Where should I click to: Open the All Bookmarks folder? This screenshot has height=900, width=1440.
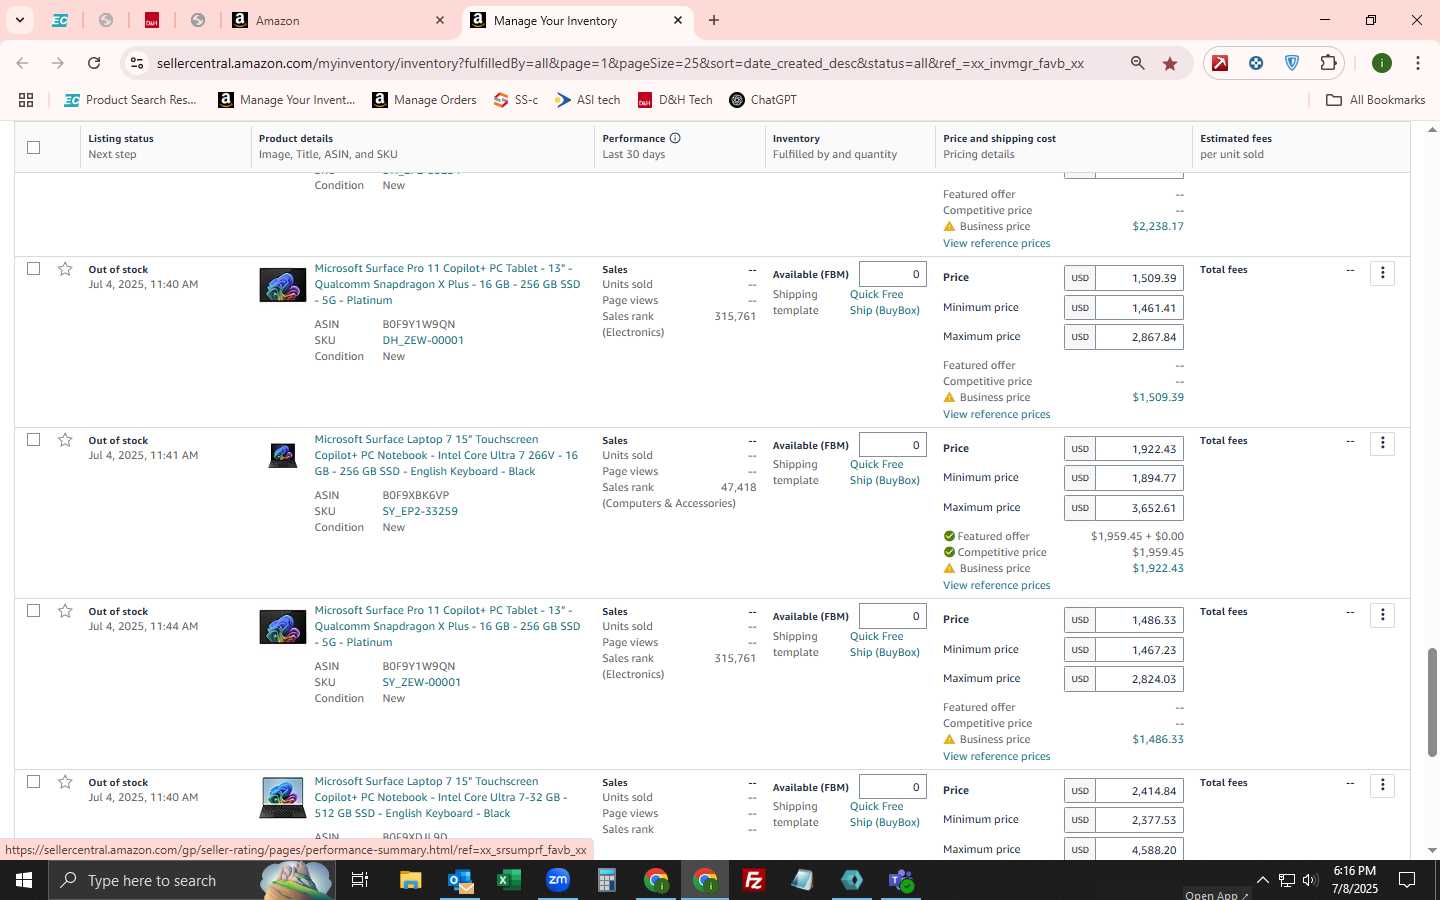point(1375,100)
